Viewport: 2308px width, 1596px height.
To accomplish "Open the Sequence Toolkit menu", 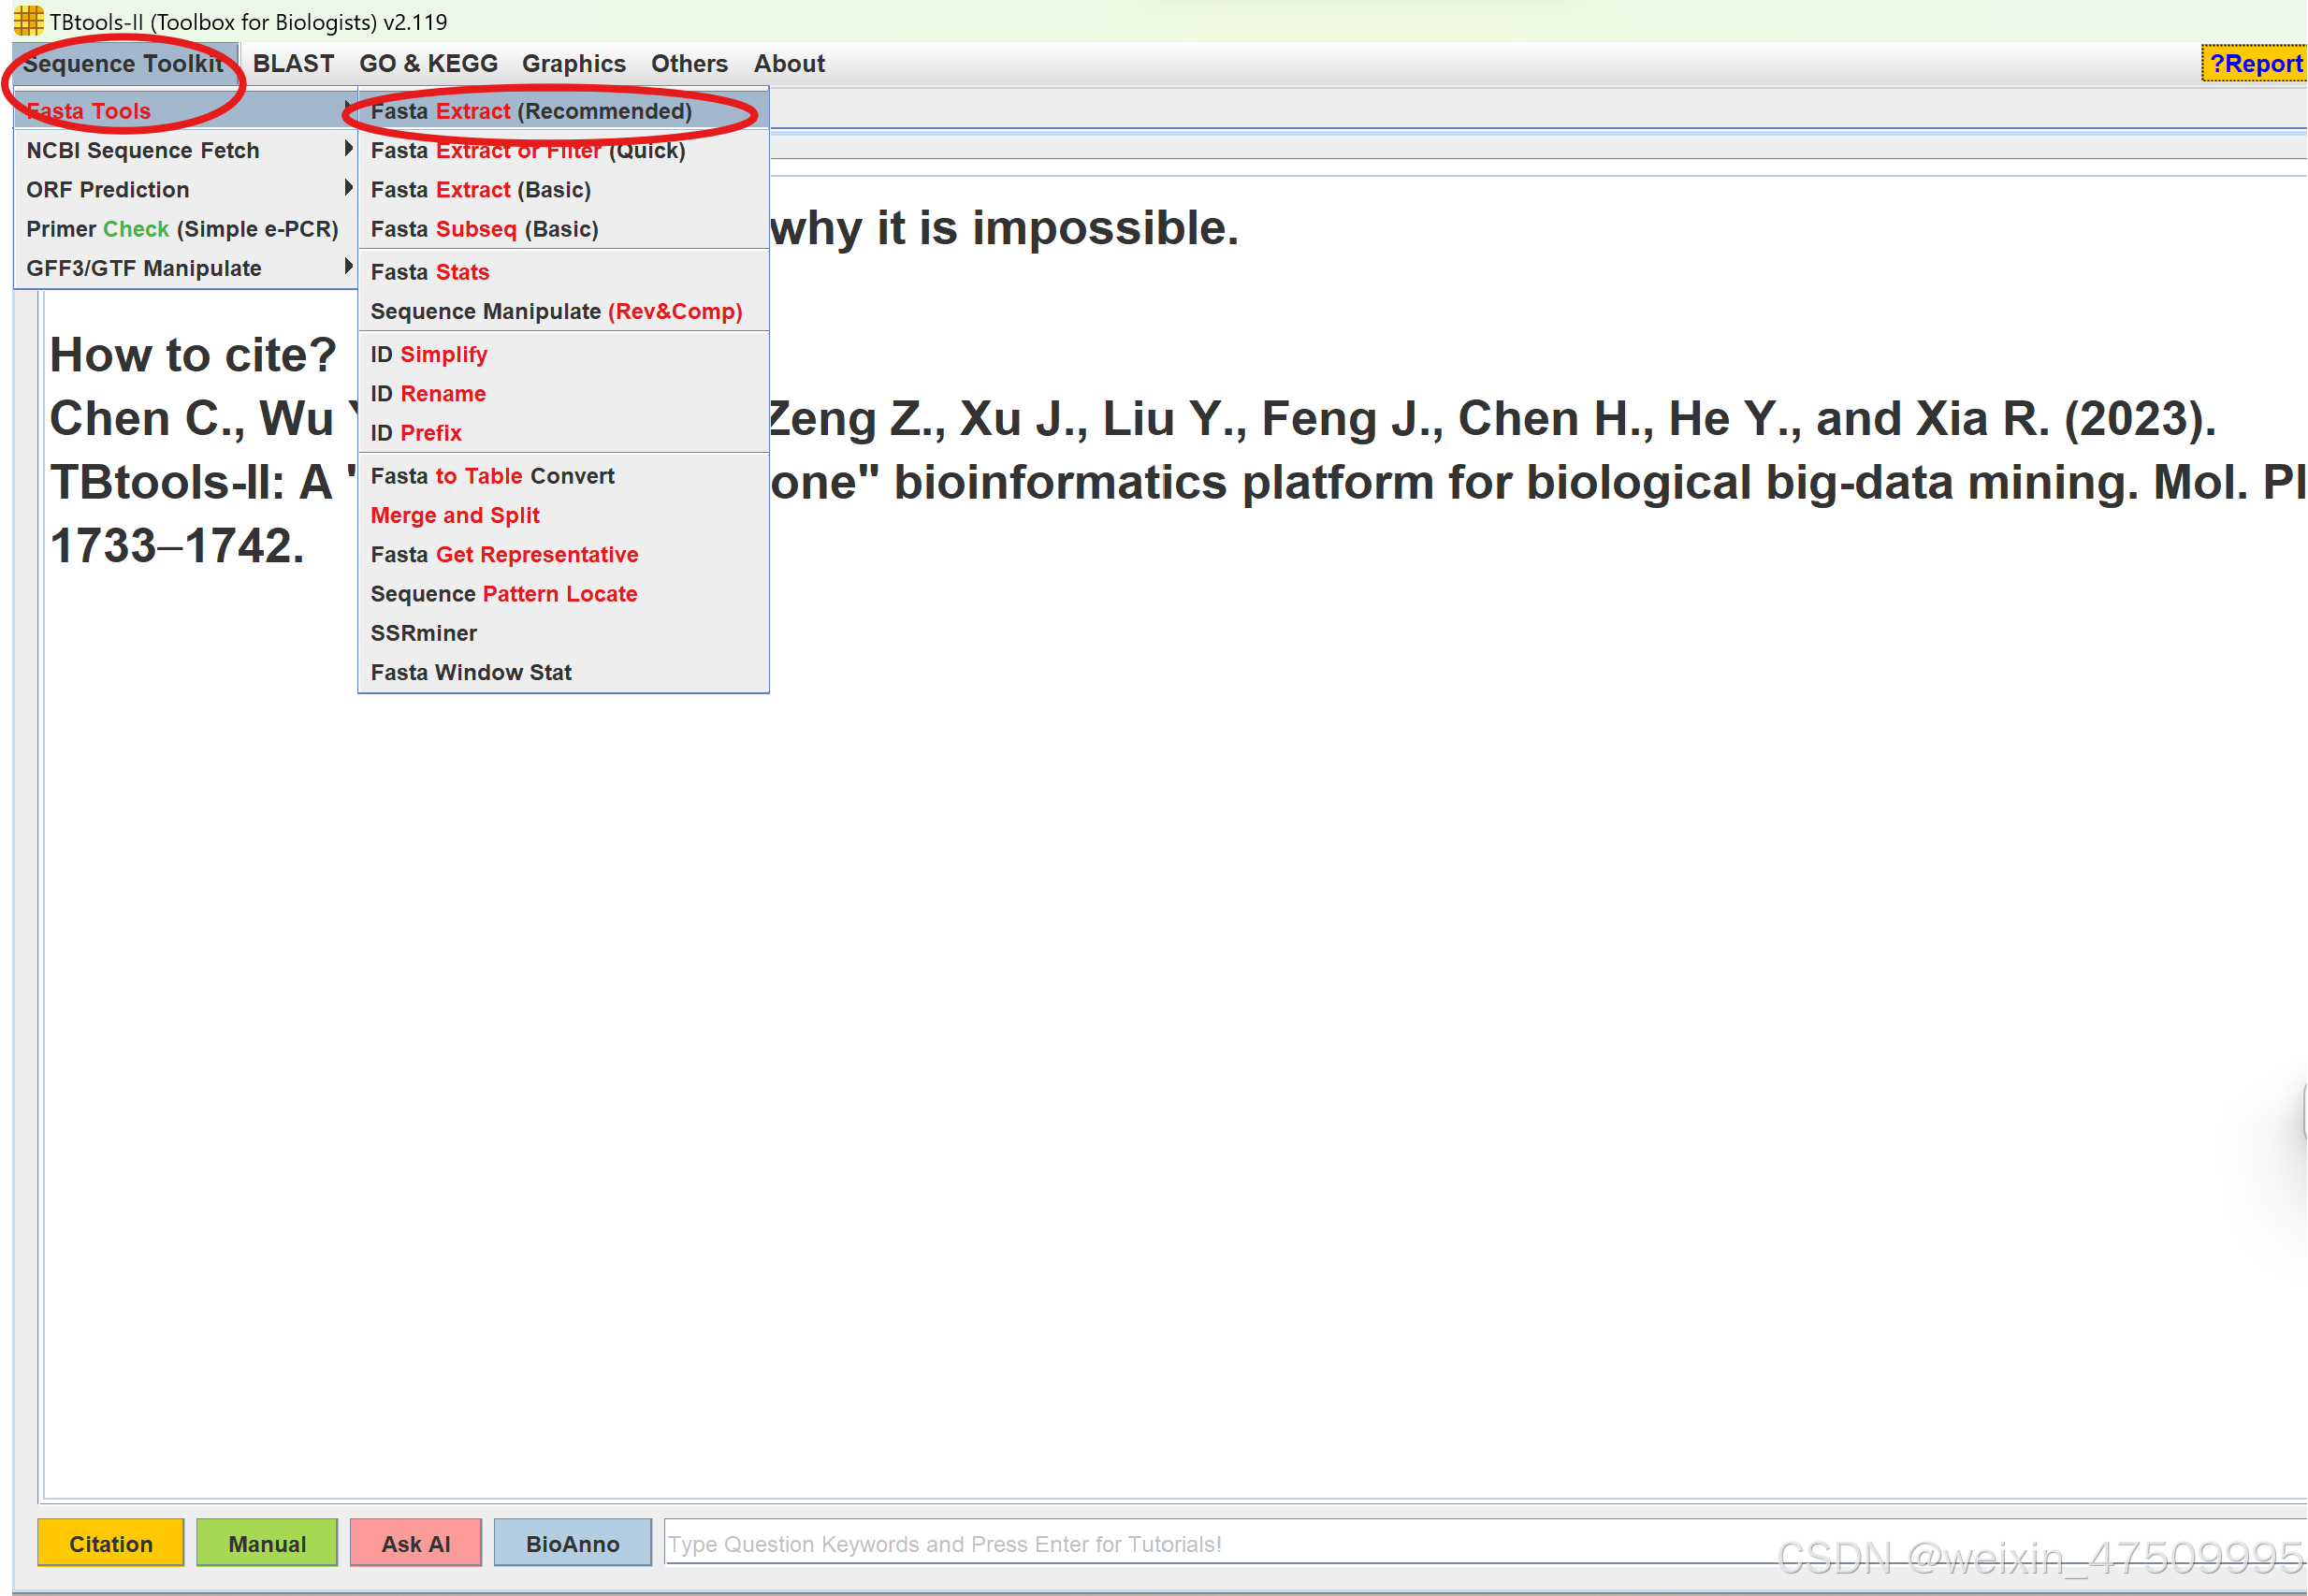I will coord(123,64).
